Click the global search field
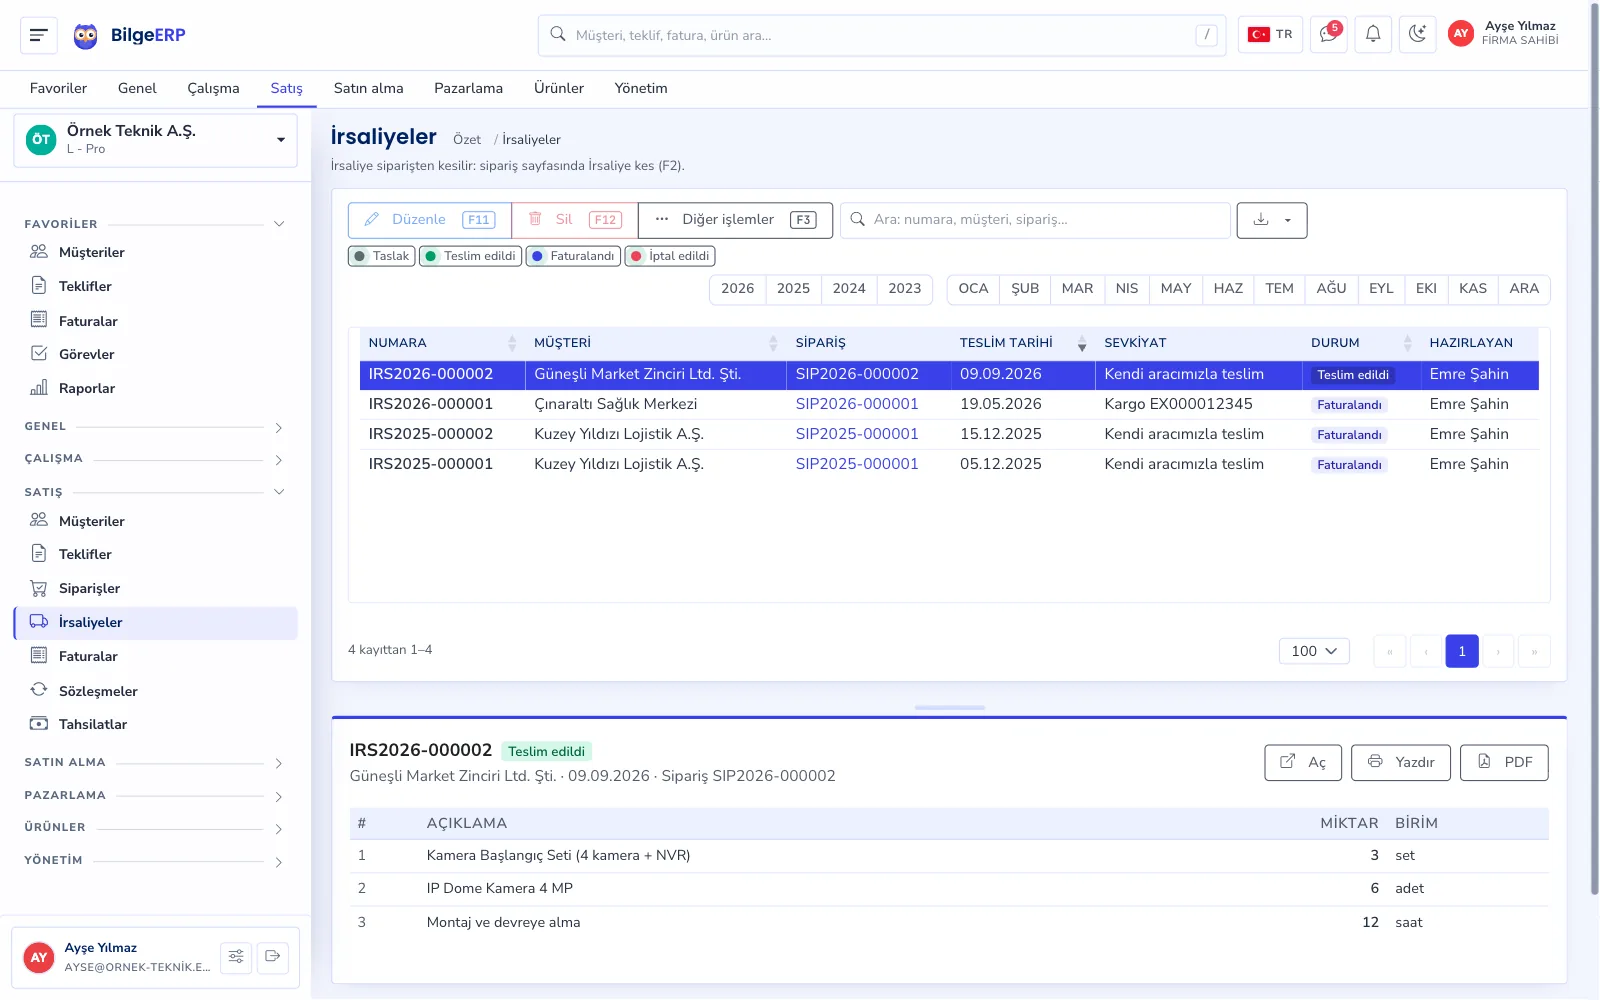Screen dimensions: 1600x1000 (882, 35)
